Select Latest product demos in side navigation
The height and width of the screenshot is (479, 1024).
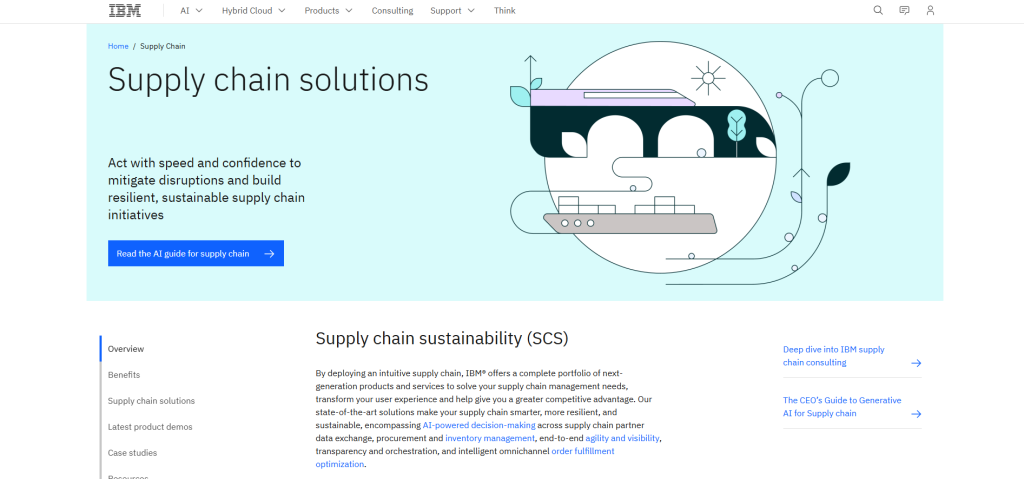click(150, 427)
